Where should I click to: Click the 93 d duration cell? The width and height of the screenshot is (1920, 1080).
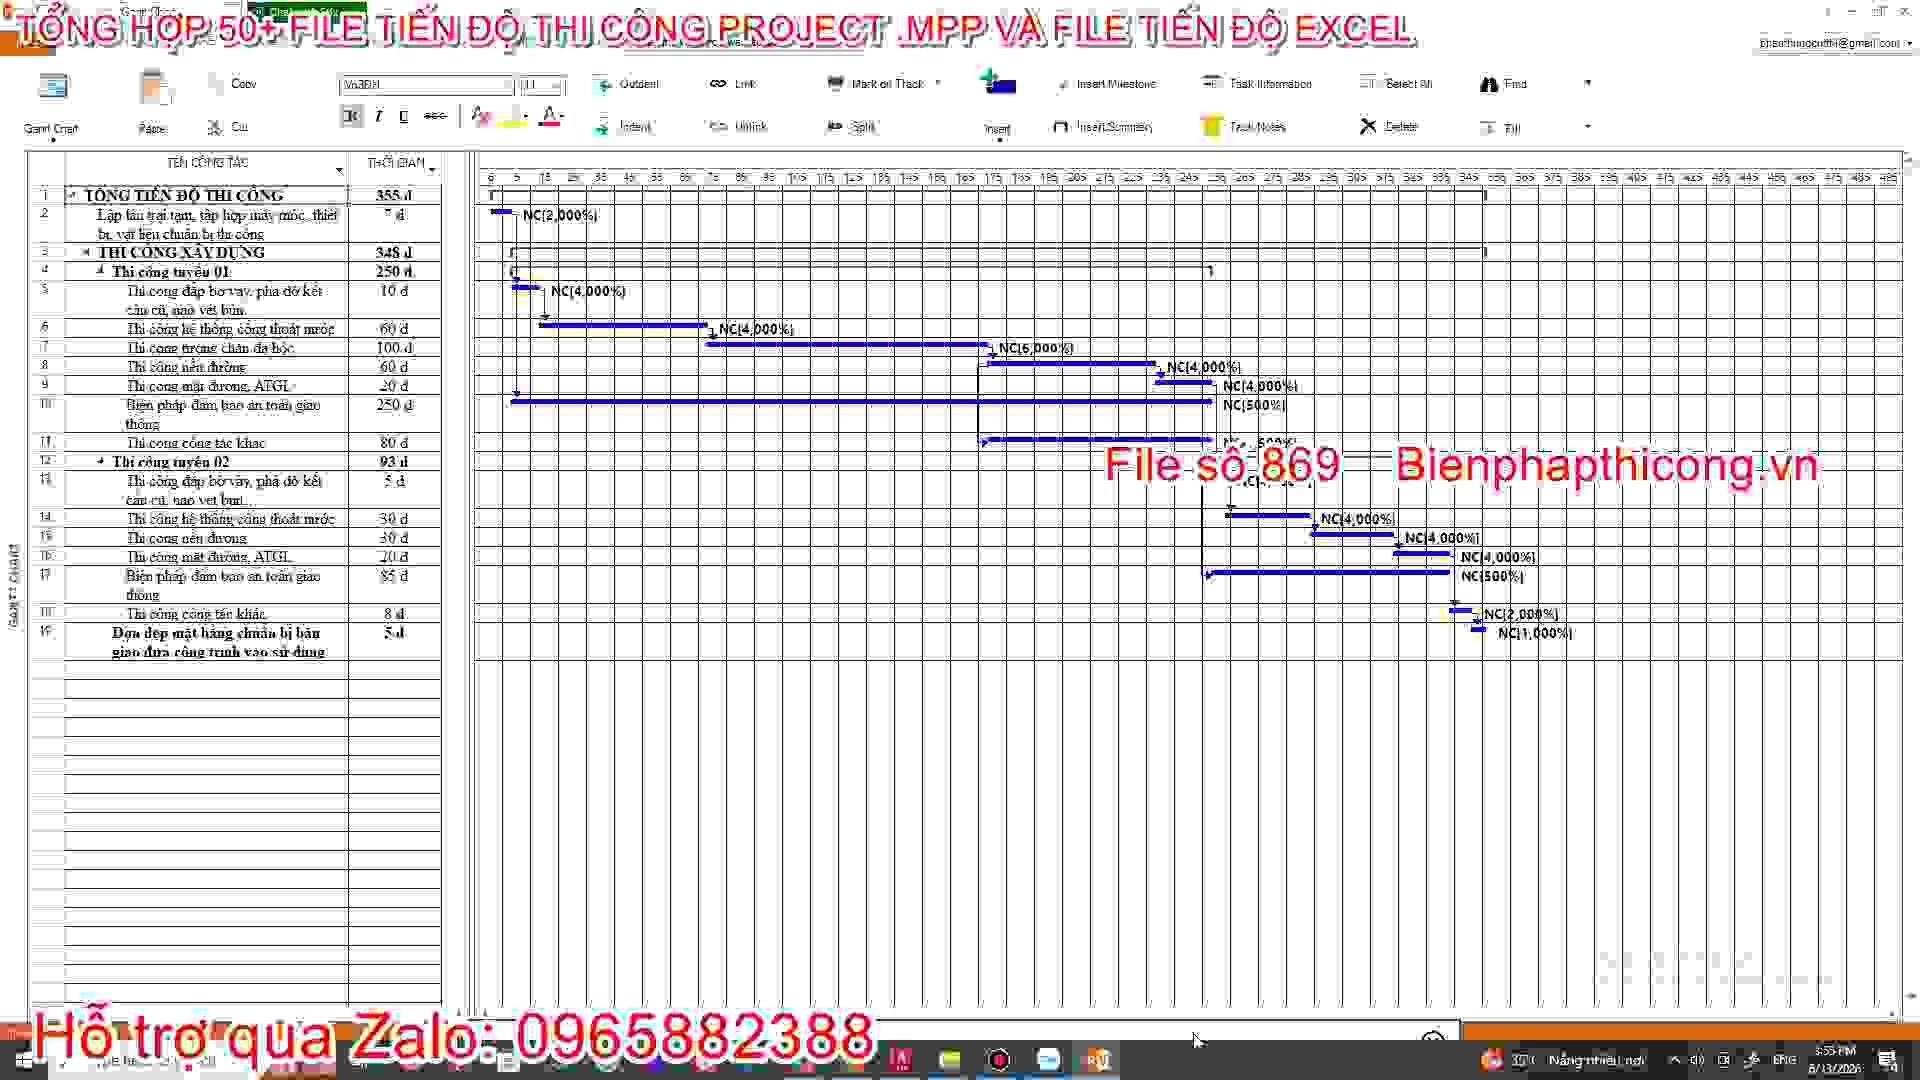(x=394, y=461)
